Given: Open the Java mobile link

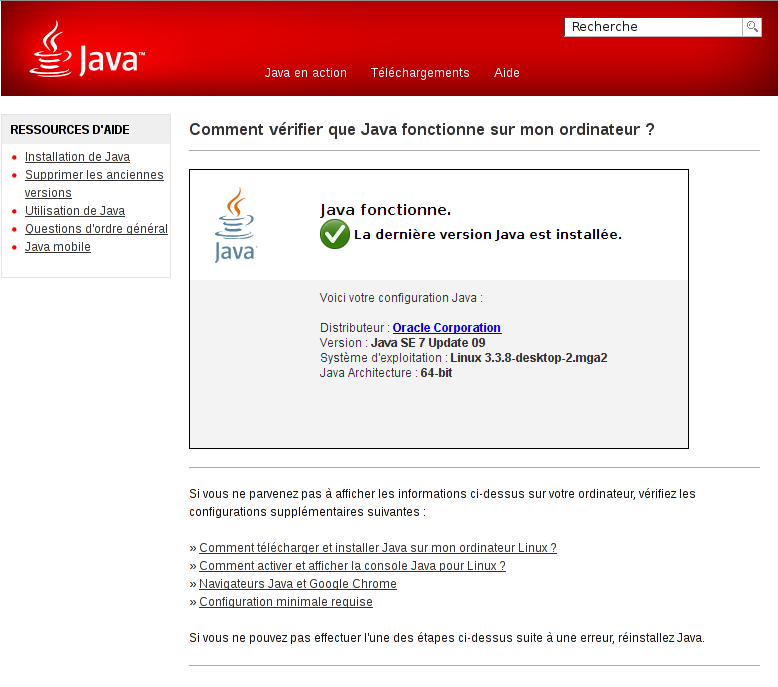Looking at the screenshot, I should (x=58, y=247).
